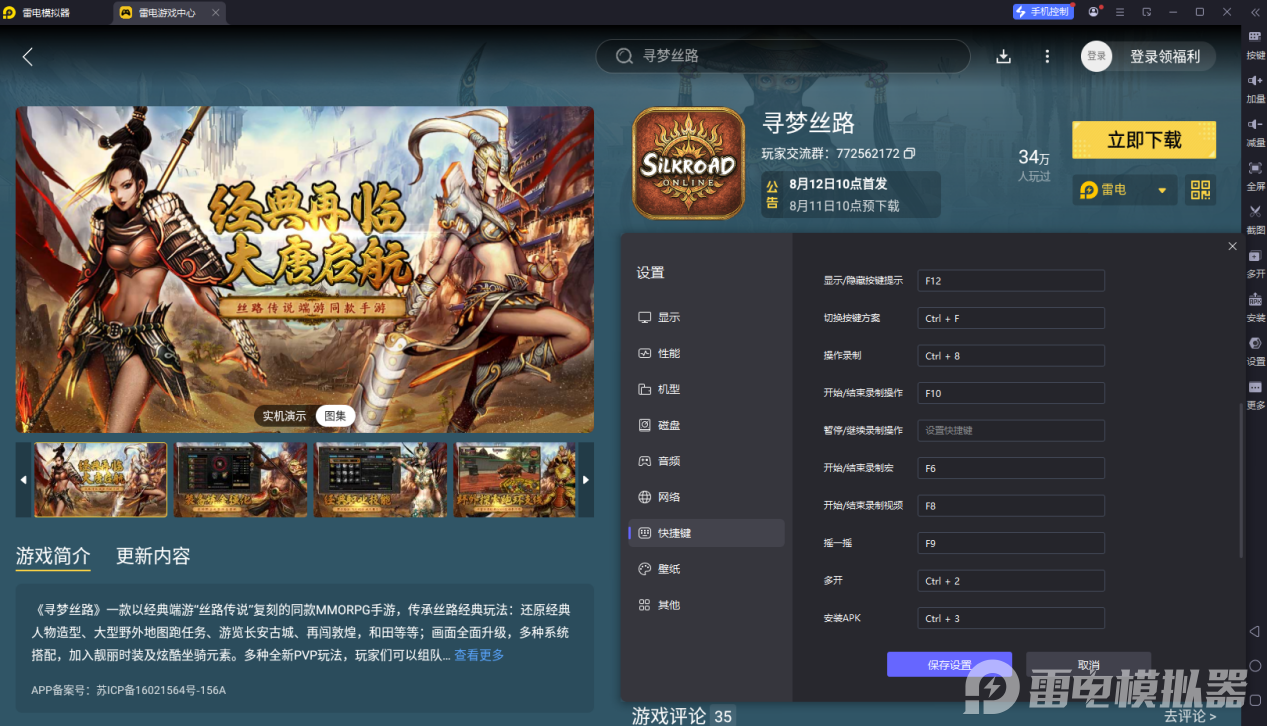Screen dimensions: 1267x726
Task: Select 快捷键 in settings sidebar
Action: [707, 533]
